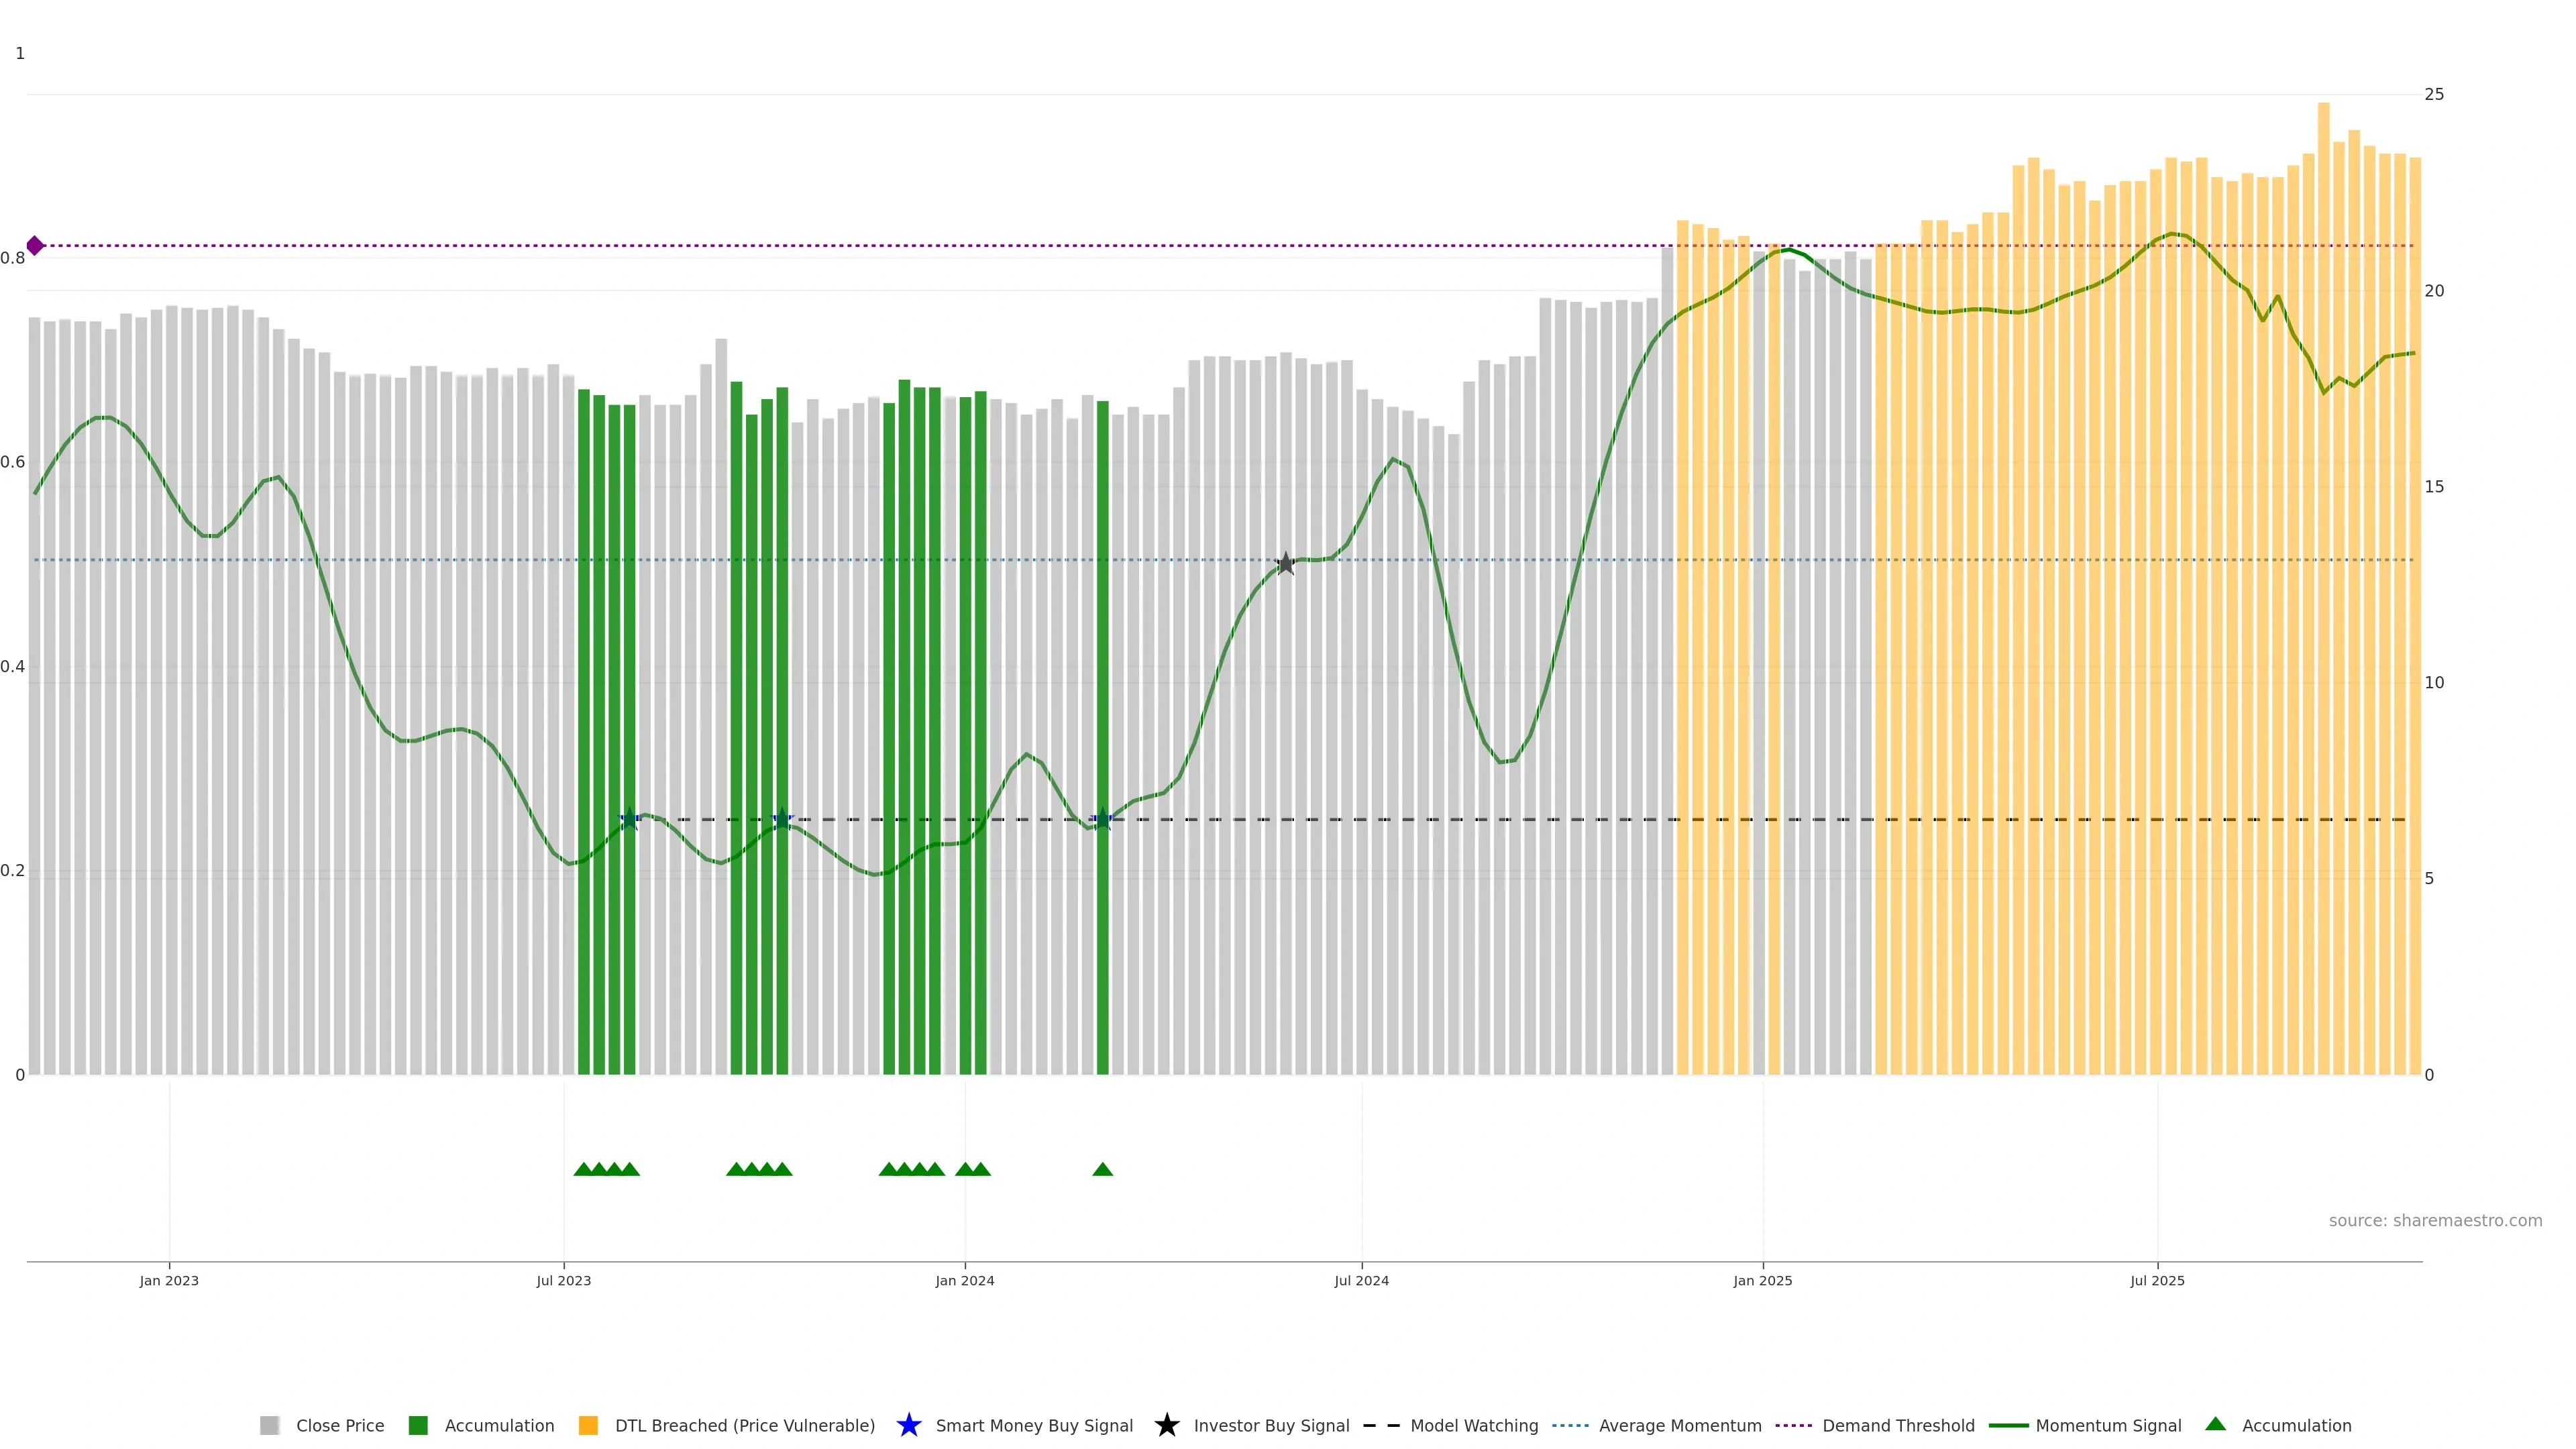This screenshot has width=2576, height=1449.
Task: Toggle the Average Momentum legend entry
Action: tap(1680, 1425)
